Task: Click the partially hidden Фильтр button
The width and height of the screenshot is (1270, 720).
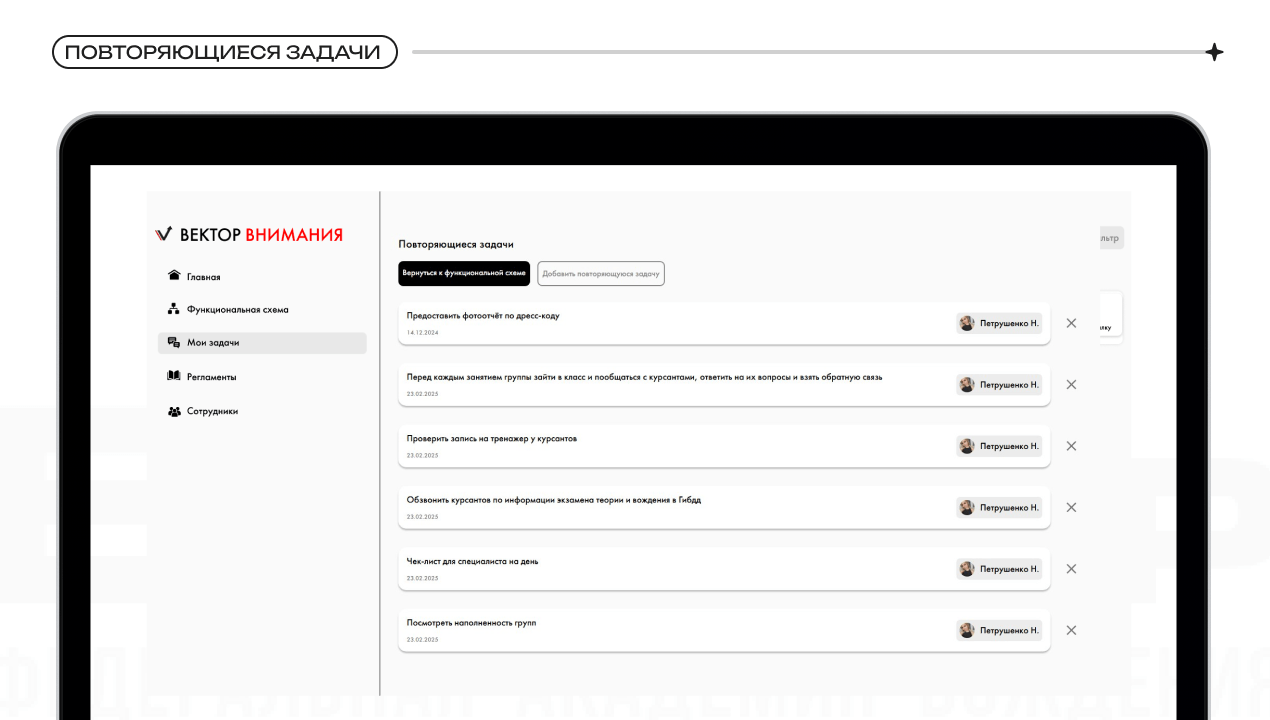Action: point(1111,238)
